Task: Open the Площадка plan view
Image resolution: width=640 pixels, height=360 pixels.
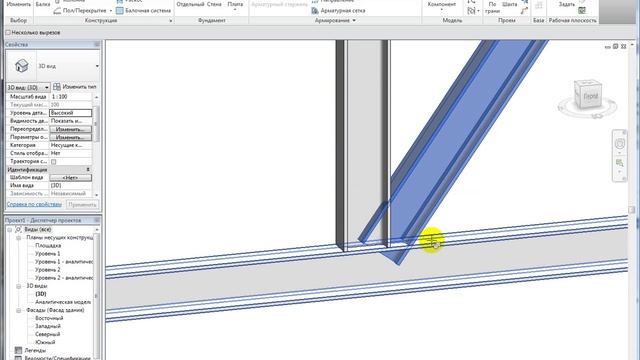Action: tap(48, 245)
